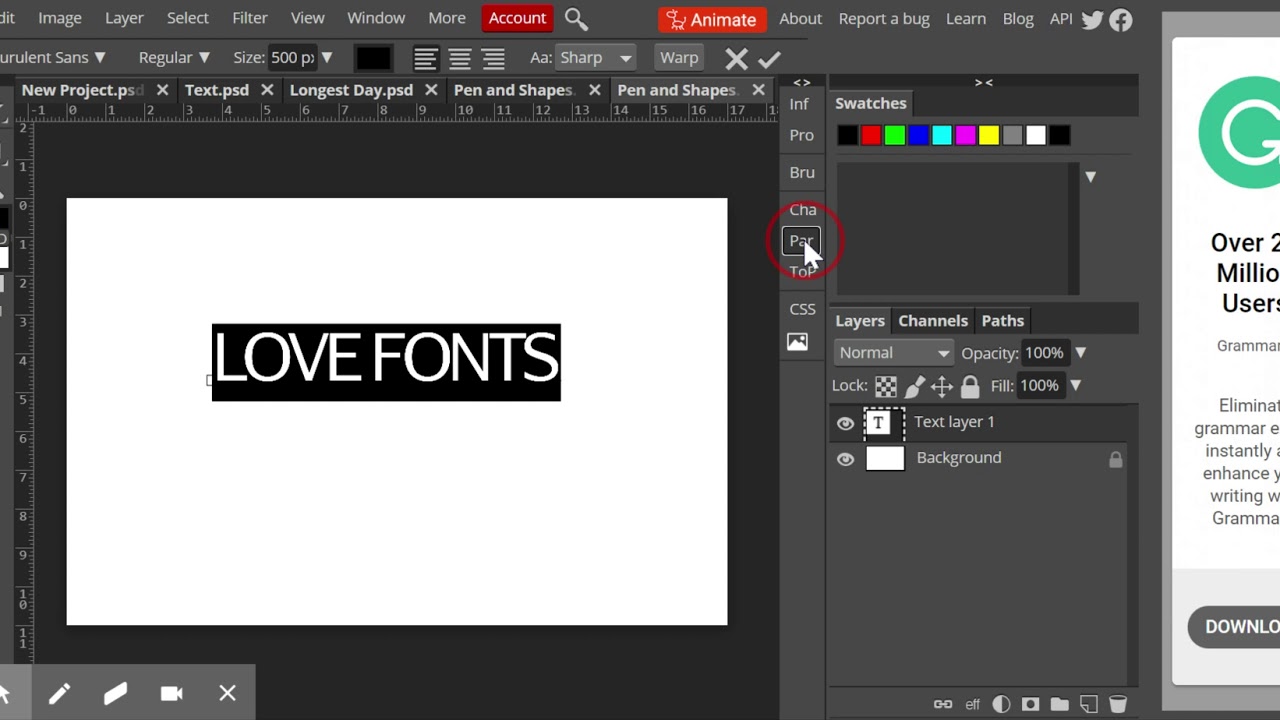Switch to the Text.psd document tab

tap(217, 90)
